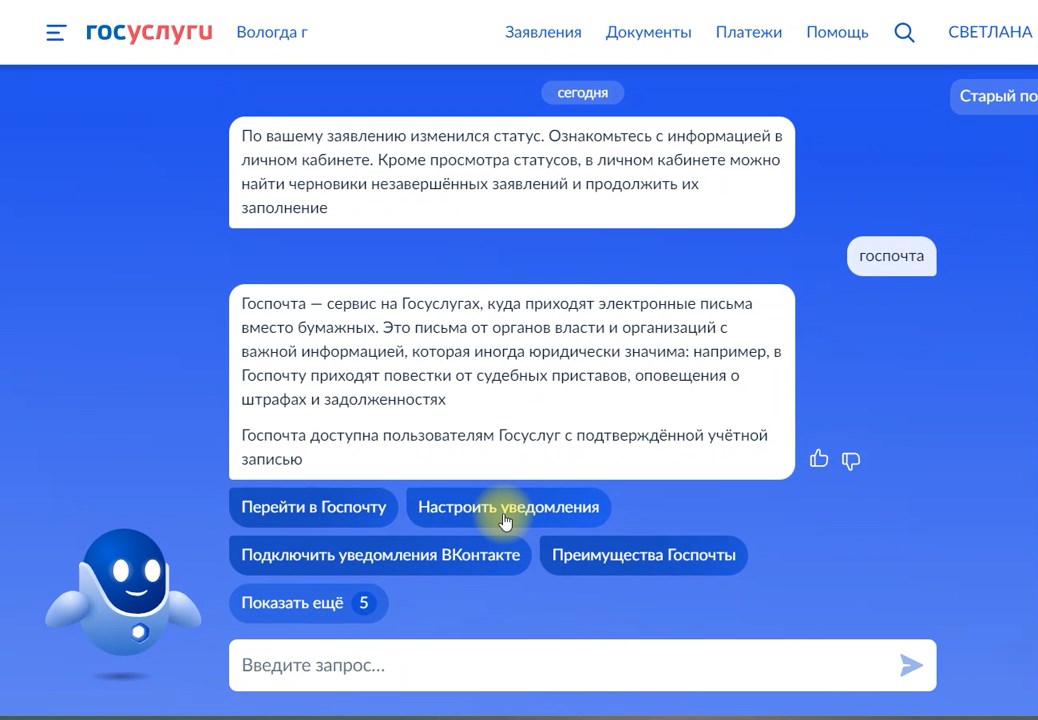The width and height of the screenshot is (1038, 720).
Task: Click the Перейти в Госпочту button
Action: point(313,507)
